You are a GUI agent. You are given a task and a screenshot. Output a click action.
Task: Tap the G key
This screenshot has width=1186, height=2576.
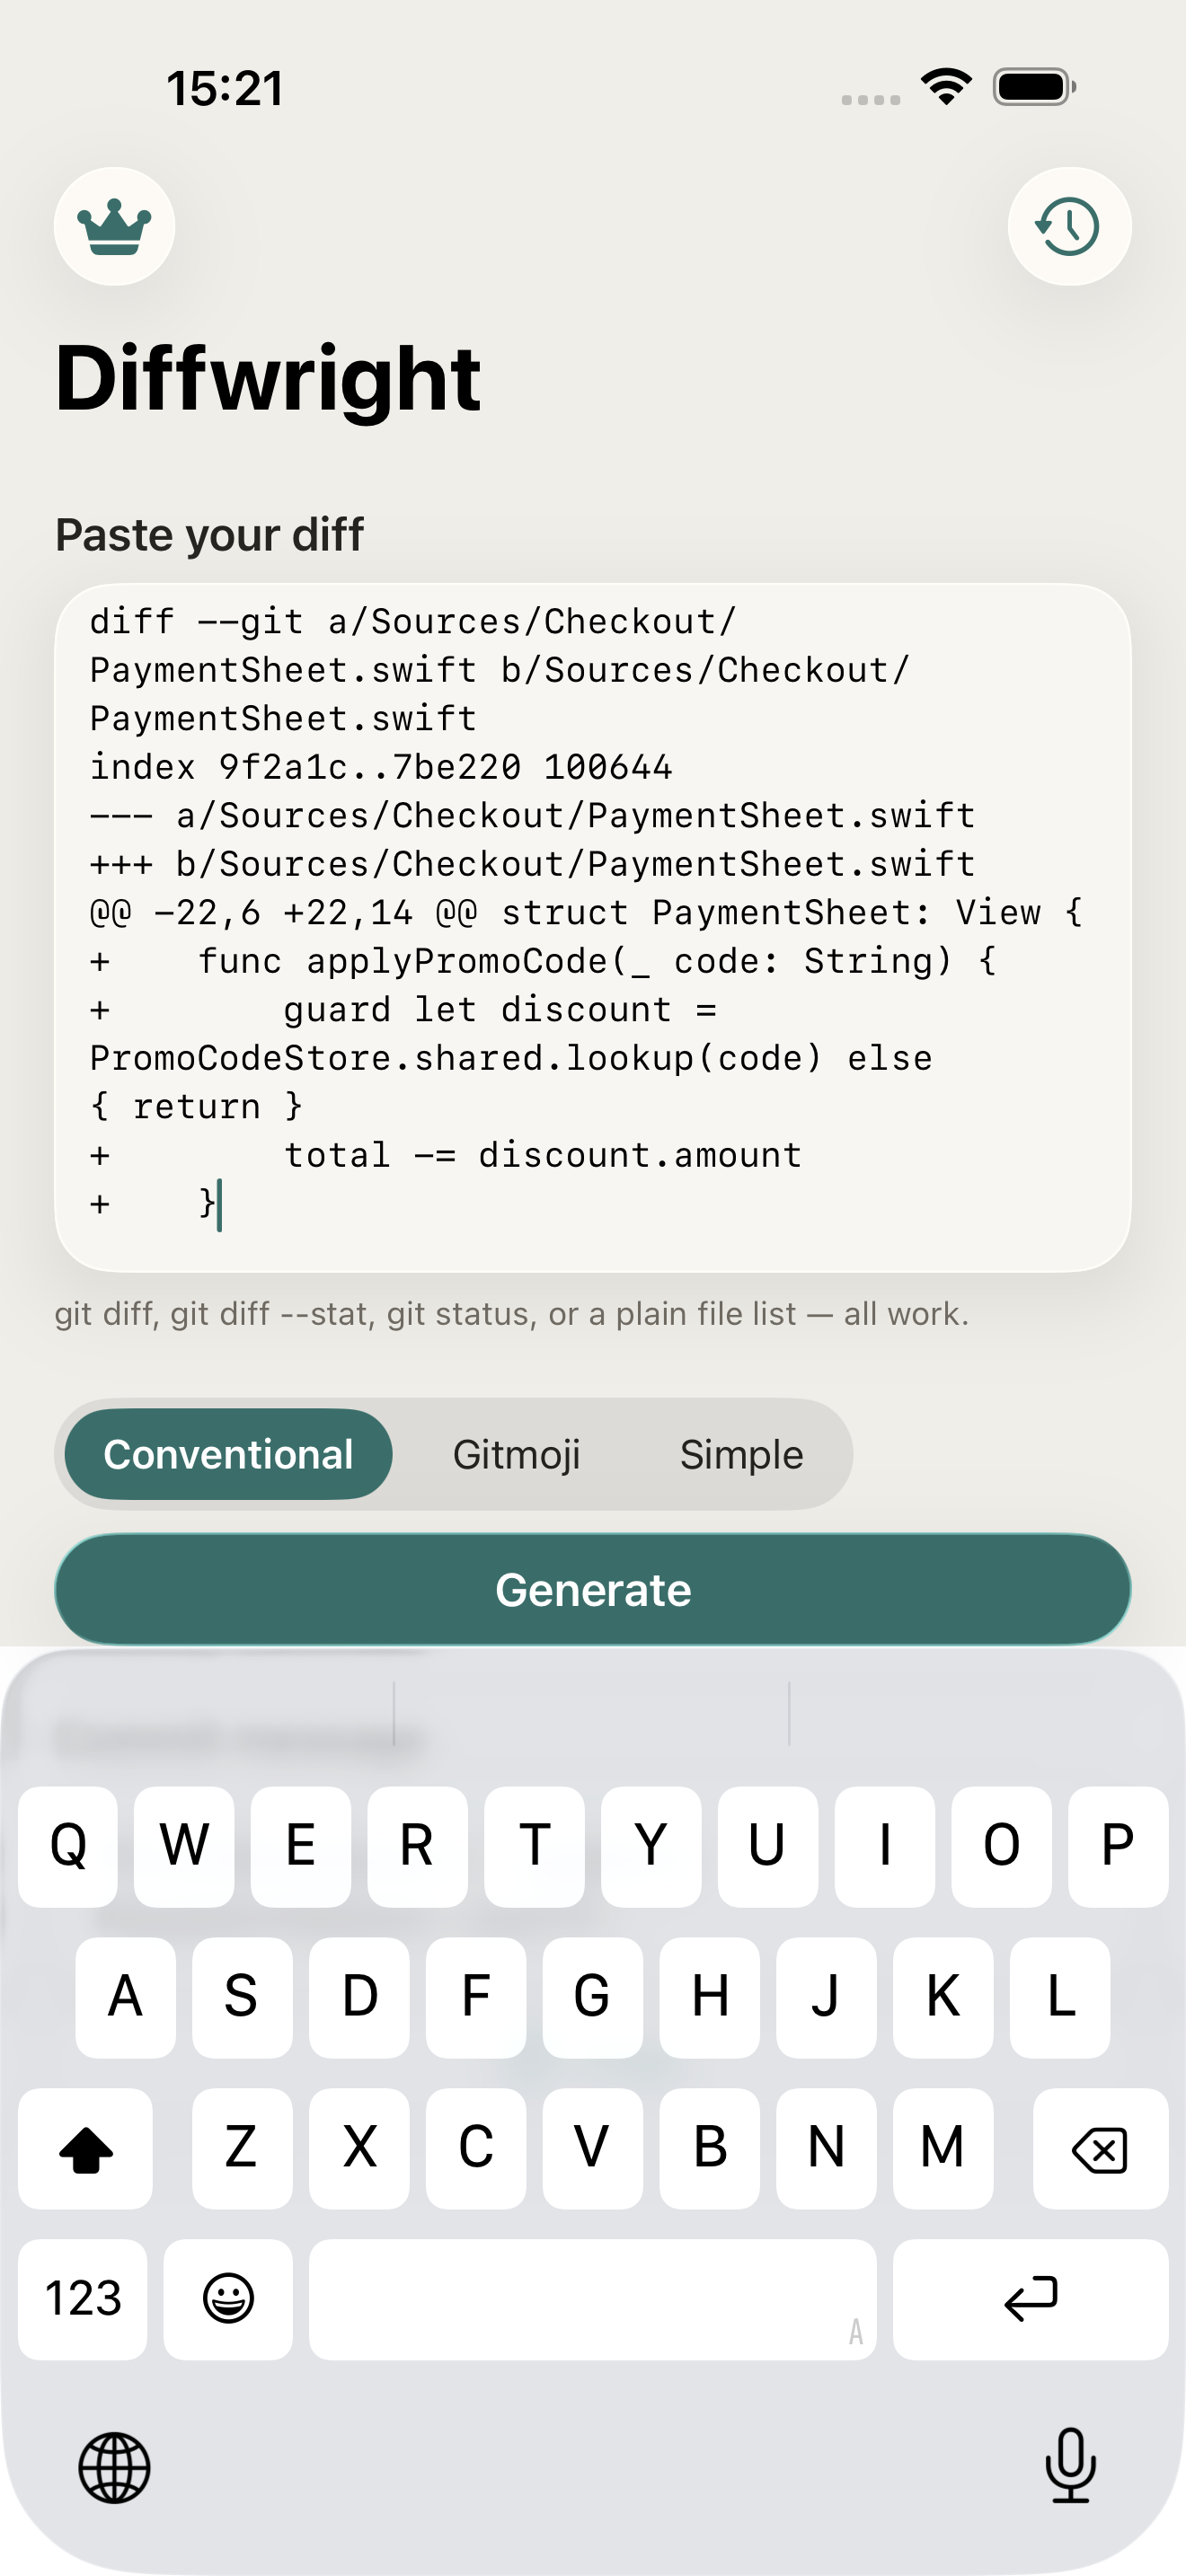coord(593,1997)
